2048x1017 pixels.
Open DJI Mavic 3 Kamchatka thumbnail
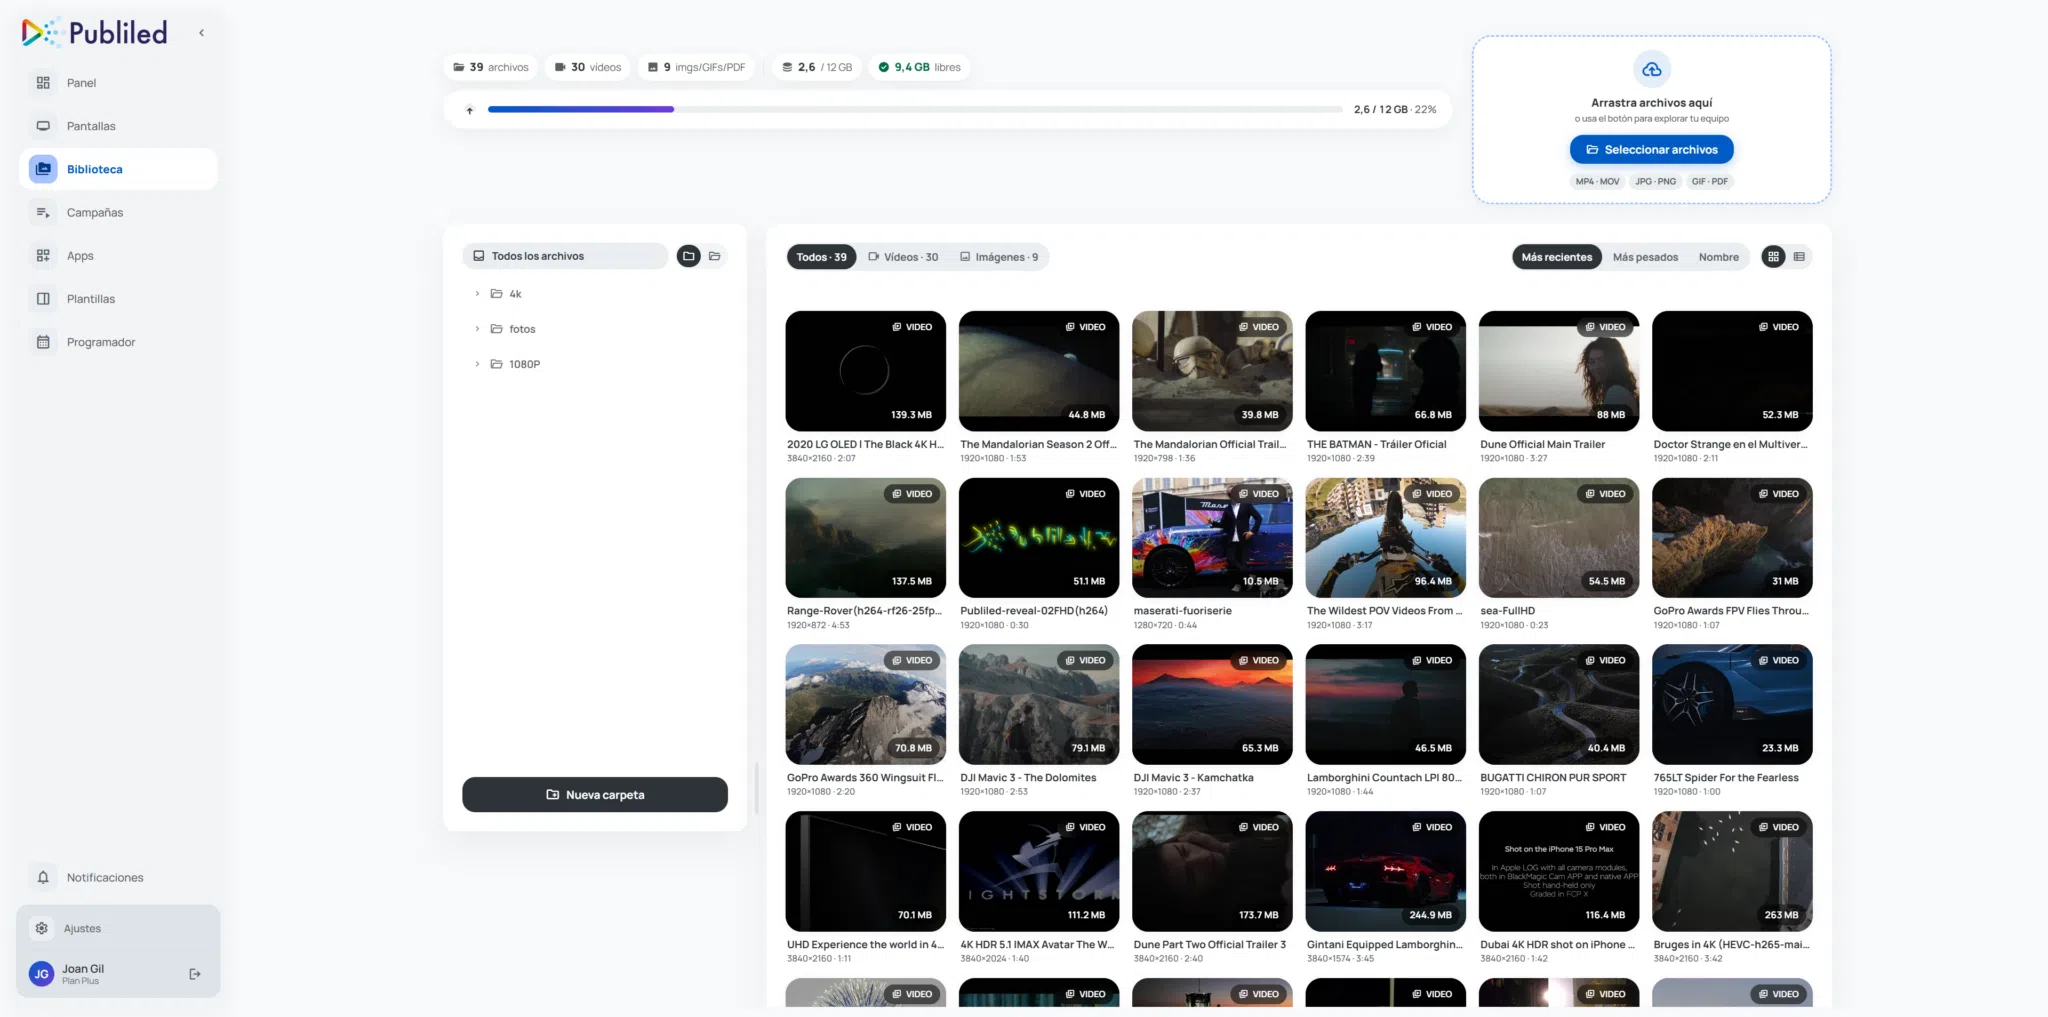(x=1212, y=704)
